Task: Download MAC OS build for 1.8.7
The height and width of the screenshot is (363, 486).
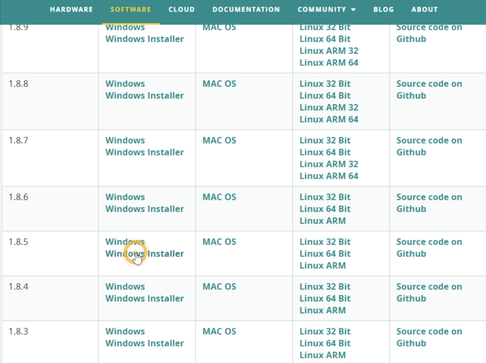Action: pos(219,140)
